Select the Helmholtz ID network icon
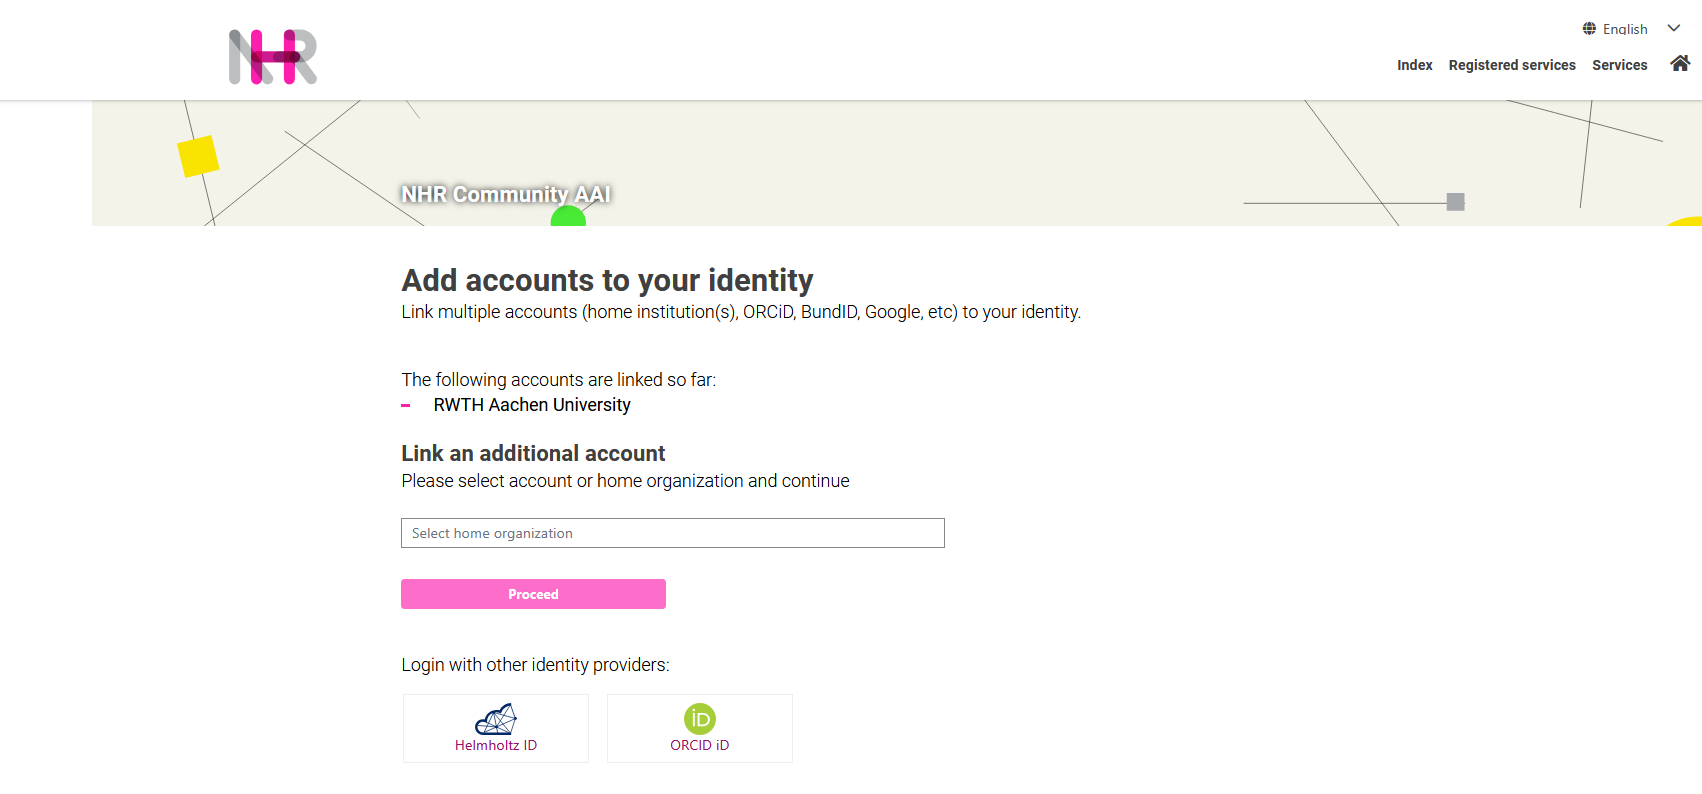Image resolution: width=1702 pixels, height=794 pixels. (x=495, y=718)
